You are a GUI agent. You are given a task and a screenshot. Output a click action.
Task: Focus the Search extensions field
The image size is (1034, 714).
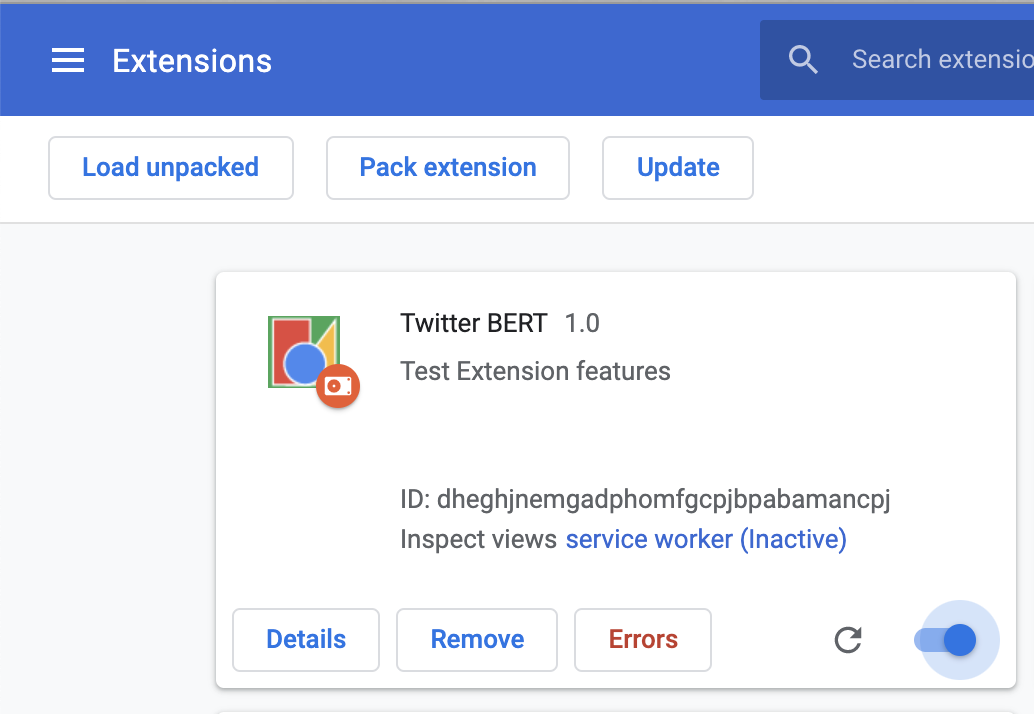[x=897, y=60]
